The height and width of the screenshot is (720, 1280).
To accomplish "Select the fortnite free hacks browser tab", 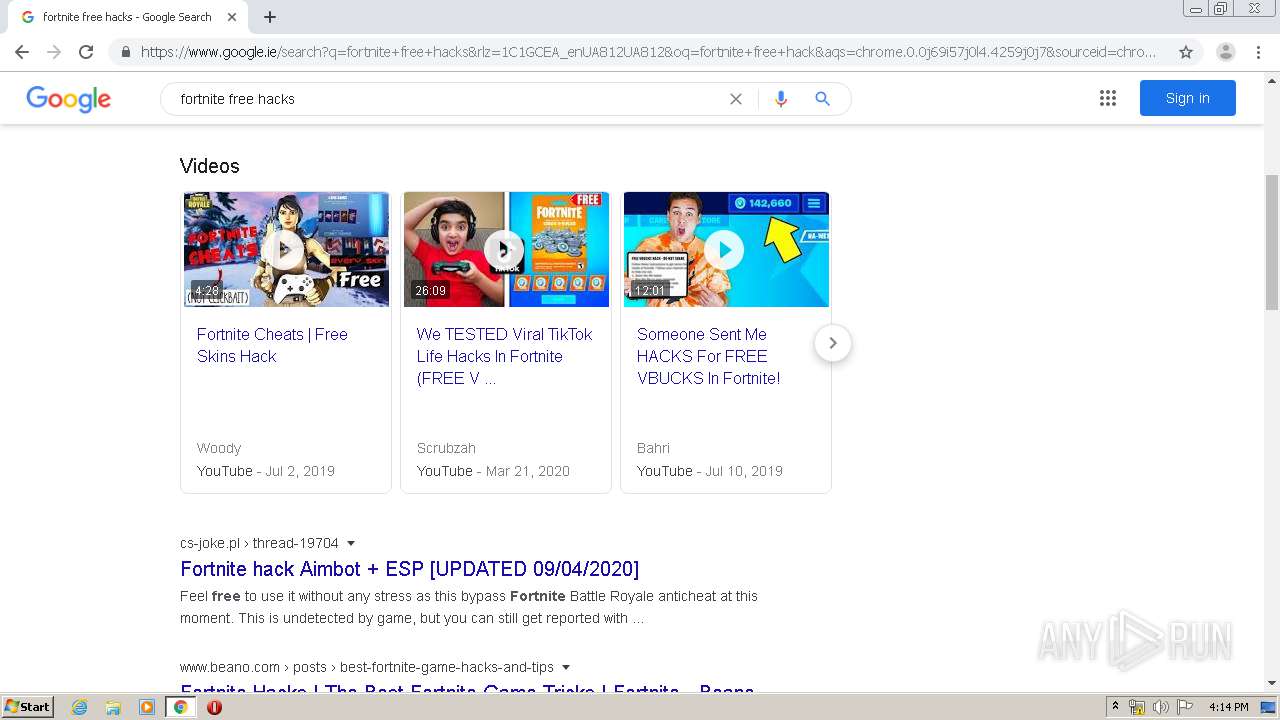I will coord(127,17).
